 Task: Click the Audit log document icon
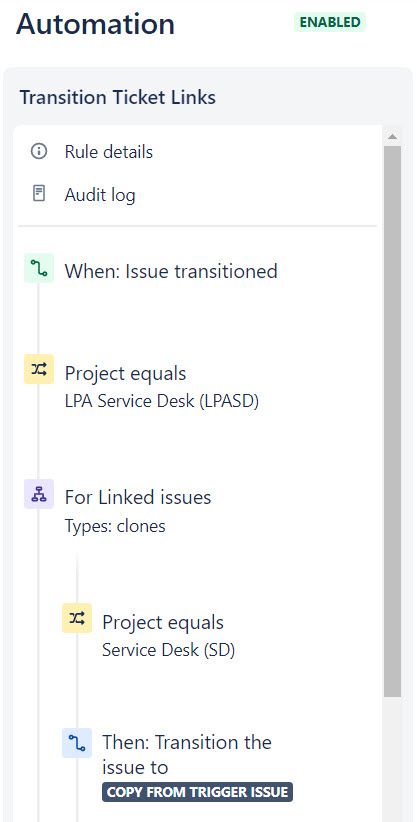tap(39, 194)
